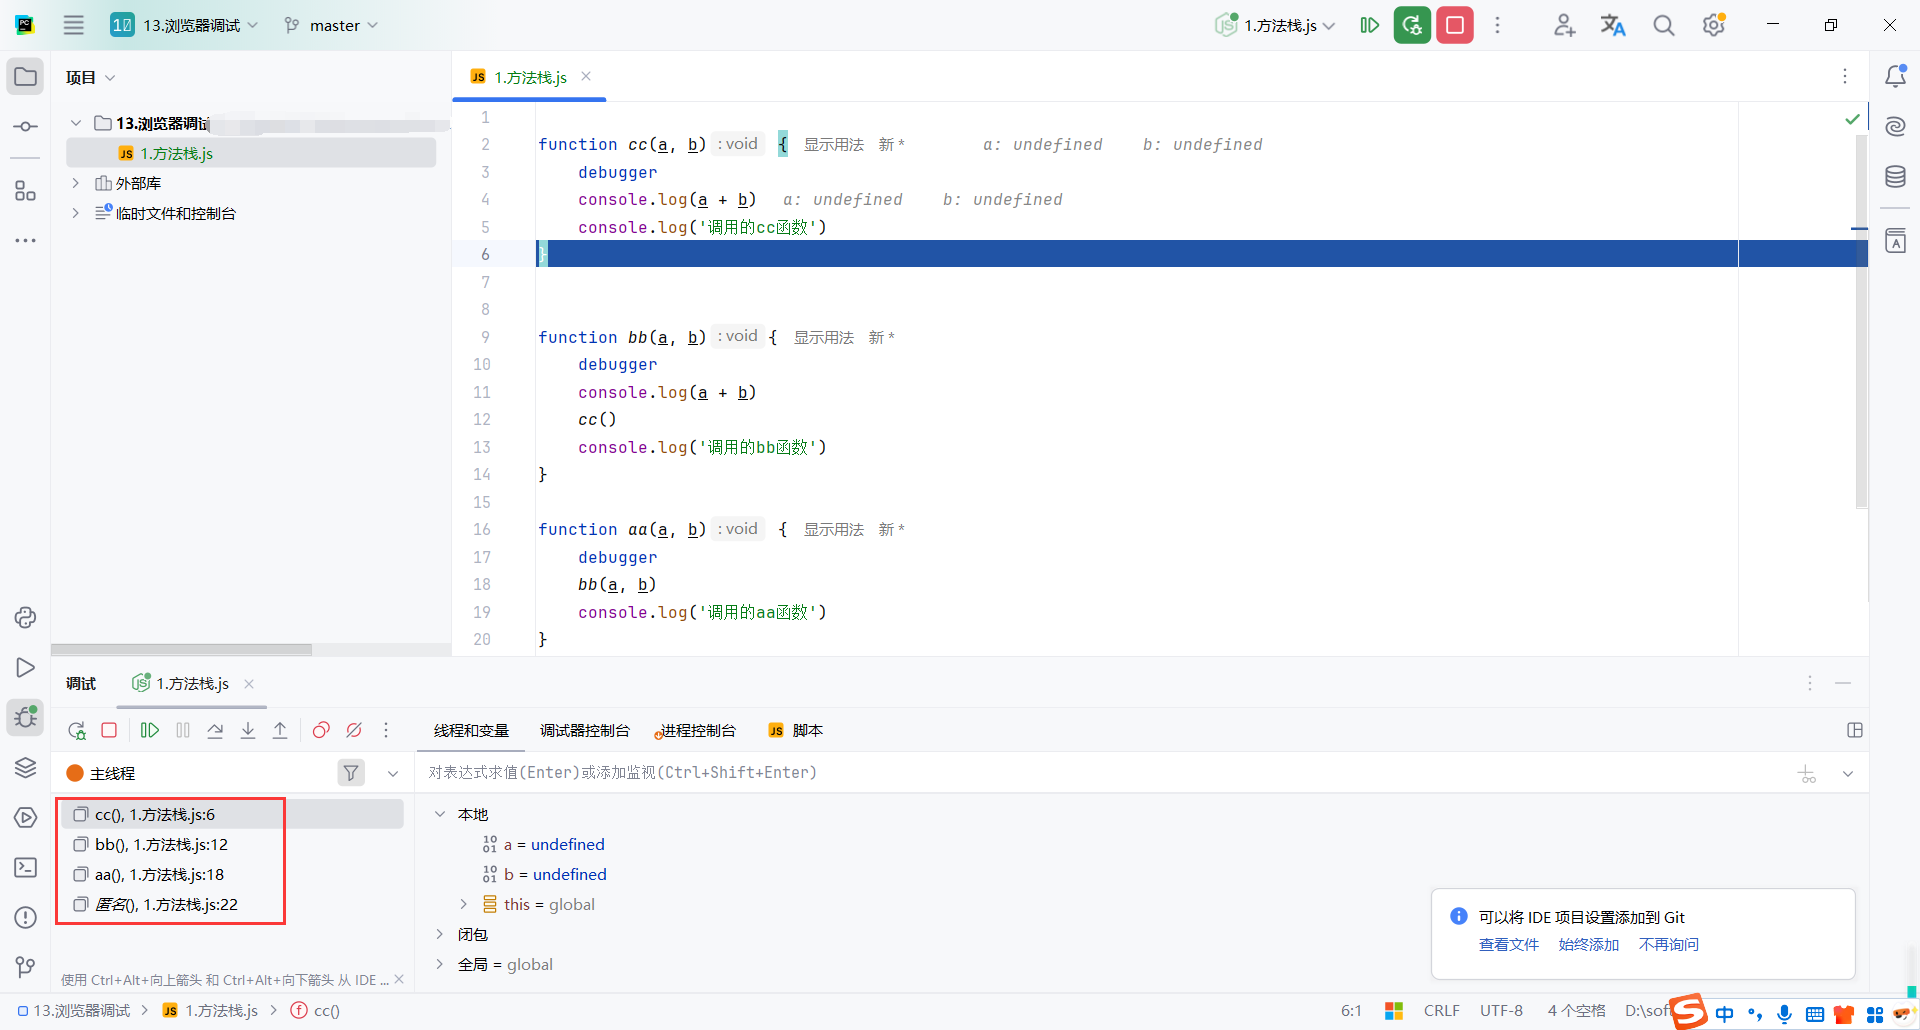The width and height of the screenshot is (1920, 1030).
Task: Expand the 闭包 scope
Action: 440,934
